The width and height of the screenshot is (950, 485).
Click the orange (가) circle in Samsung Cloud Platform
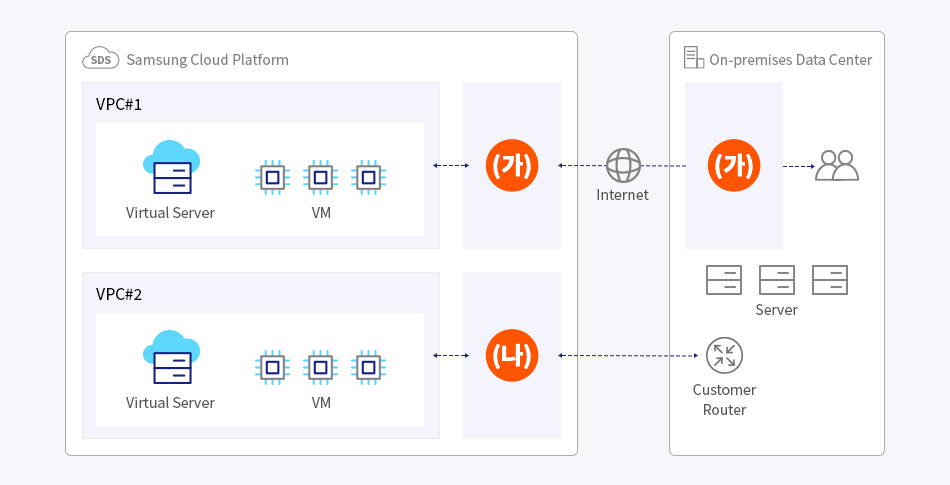click(511, 165)
